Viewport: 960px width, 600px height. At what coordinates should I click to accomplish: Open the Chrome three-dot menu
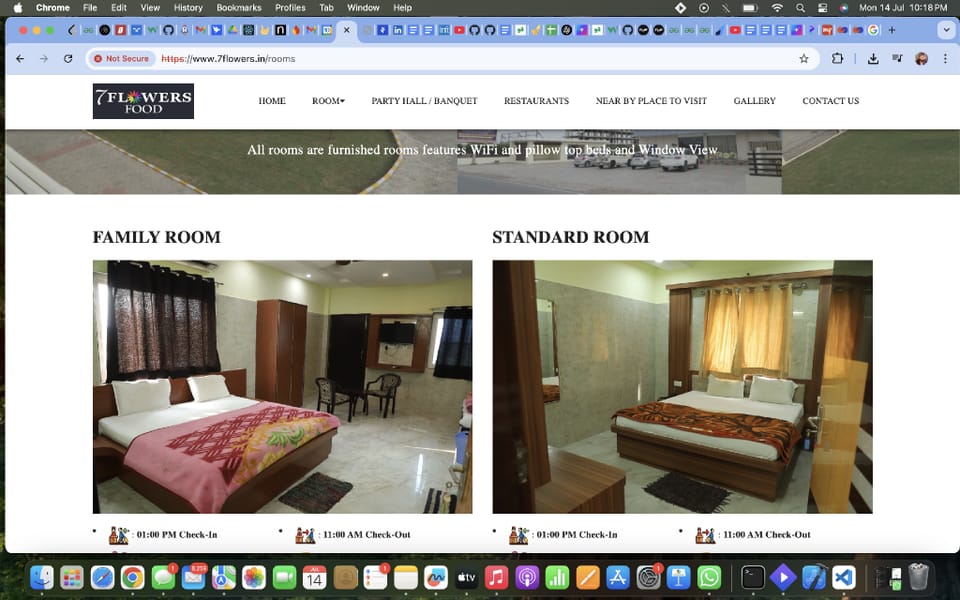click(x=945, y=59)
